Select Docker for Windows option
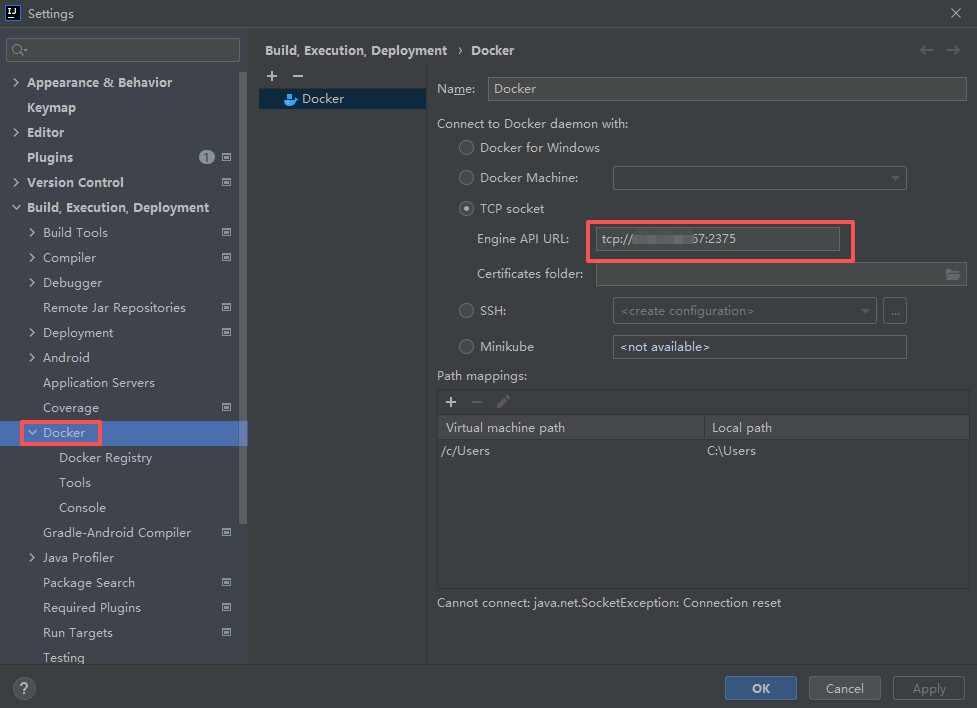This screenshot has height=708, width=977. tap(466, 148)
